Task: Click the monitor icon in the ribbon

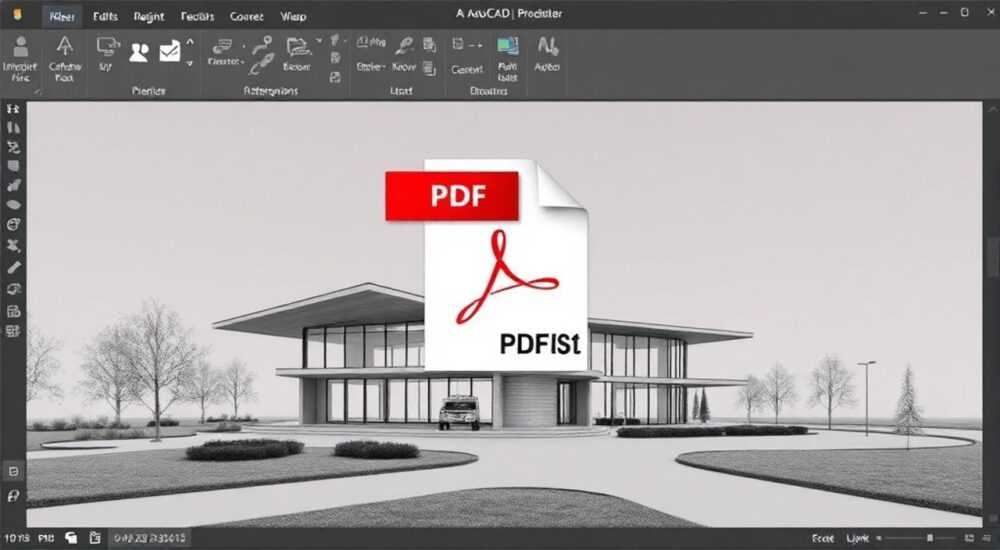Action: pos(107,46)
